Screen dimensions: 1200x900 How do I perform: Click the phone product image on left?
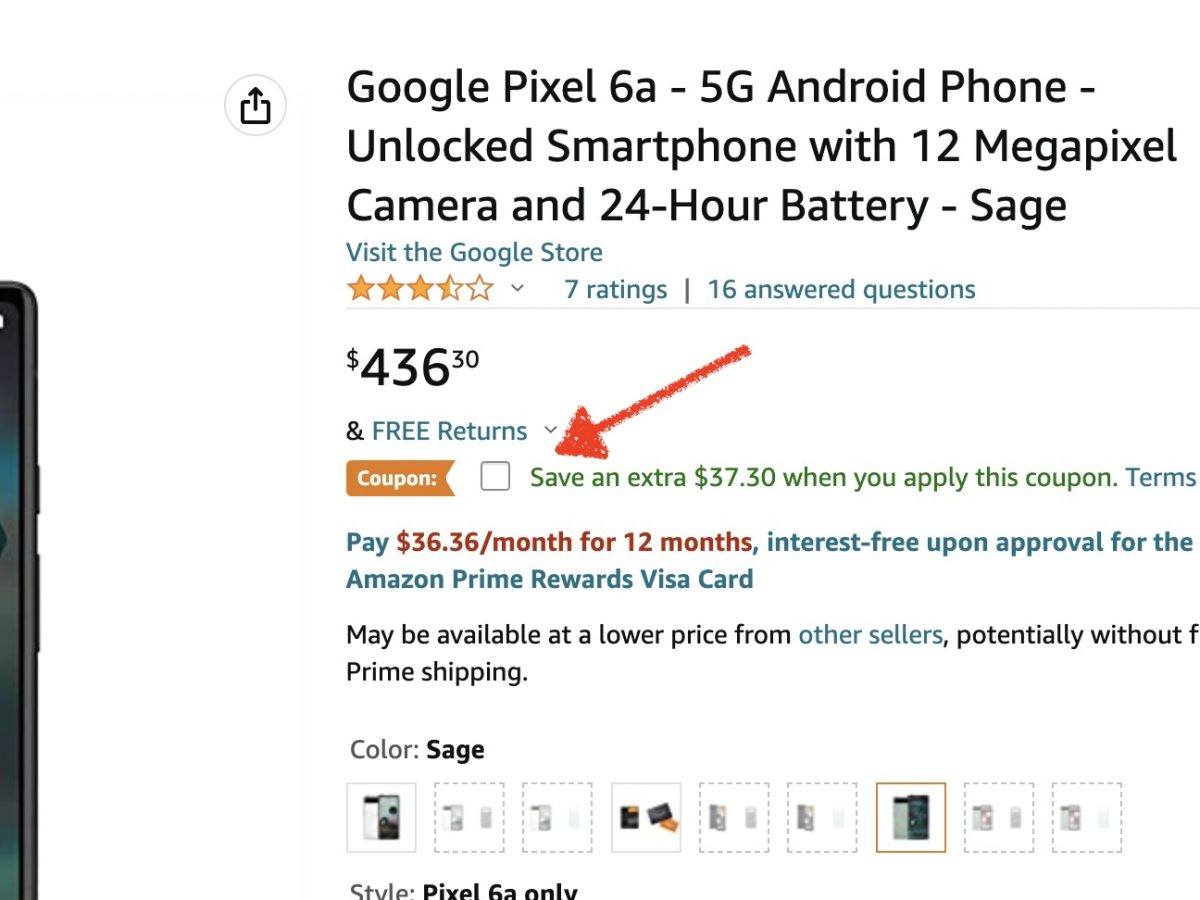(x=18, y=600)
